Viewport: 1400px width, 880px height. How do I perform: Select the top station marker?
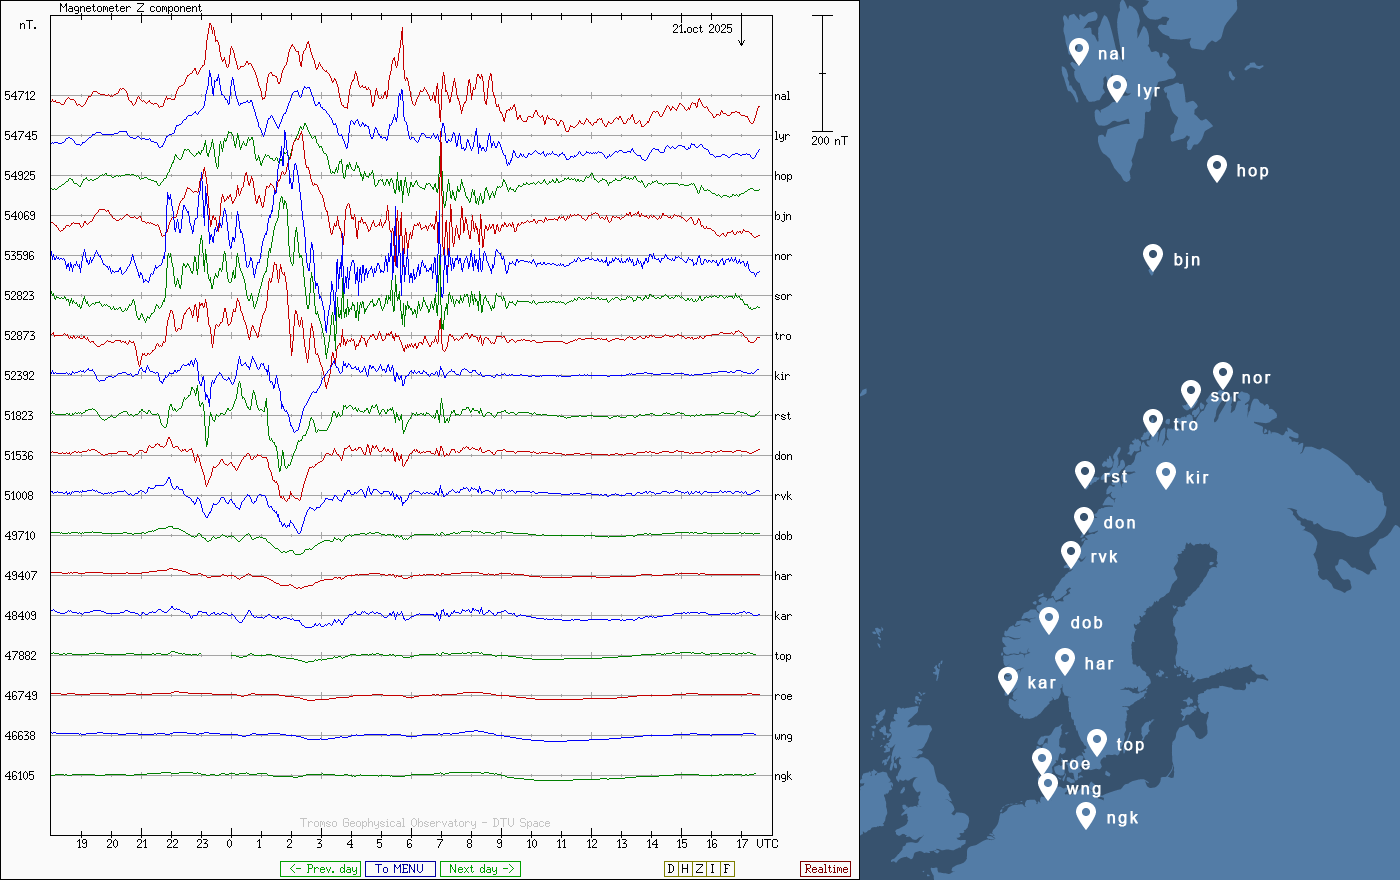tap(1097, 742)
